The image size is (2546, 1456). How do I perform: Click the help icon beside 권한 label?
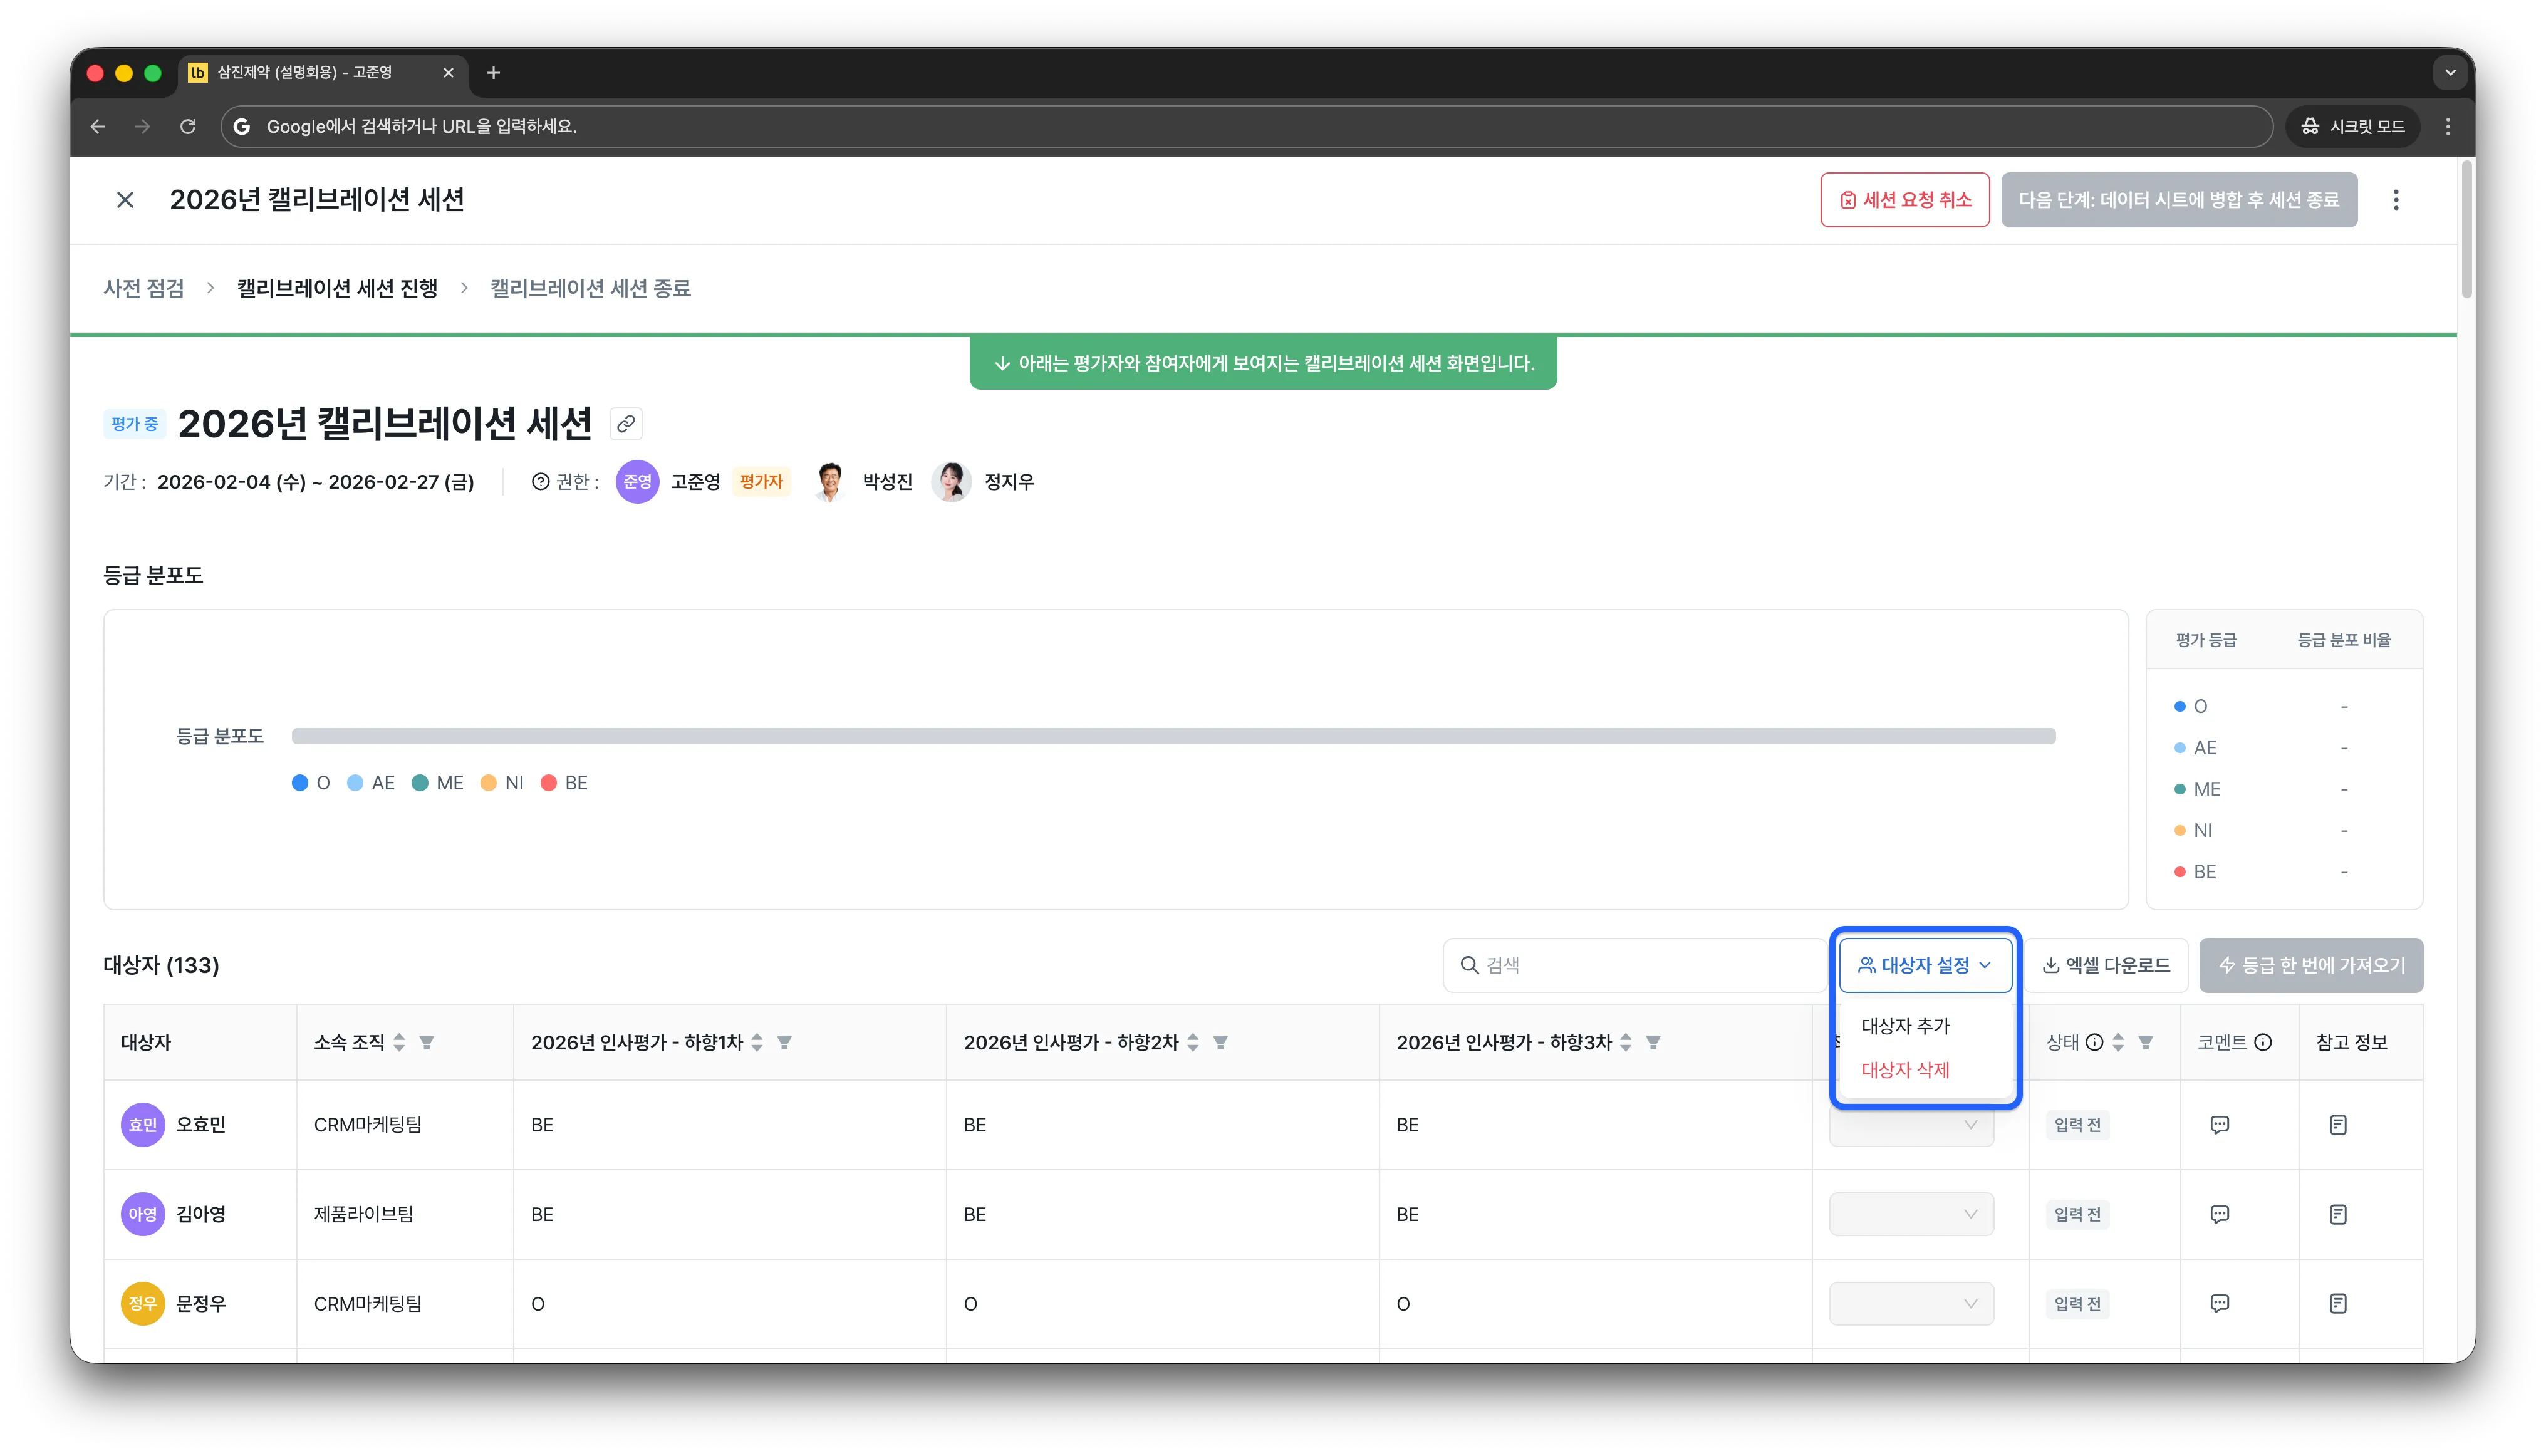coord(541,482)
